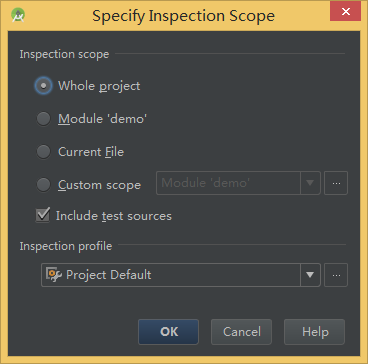Enable the Custom scope radio option
Screen dimensions: 368x364
43,185
